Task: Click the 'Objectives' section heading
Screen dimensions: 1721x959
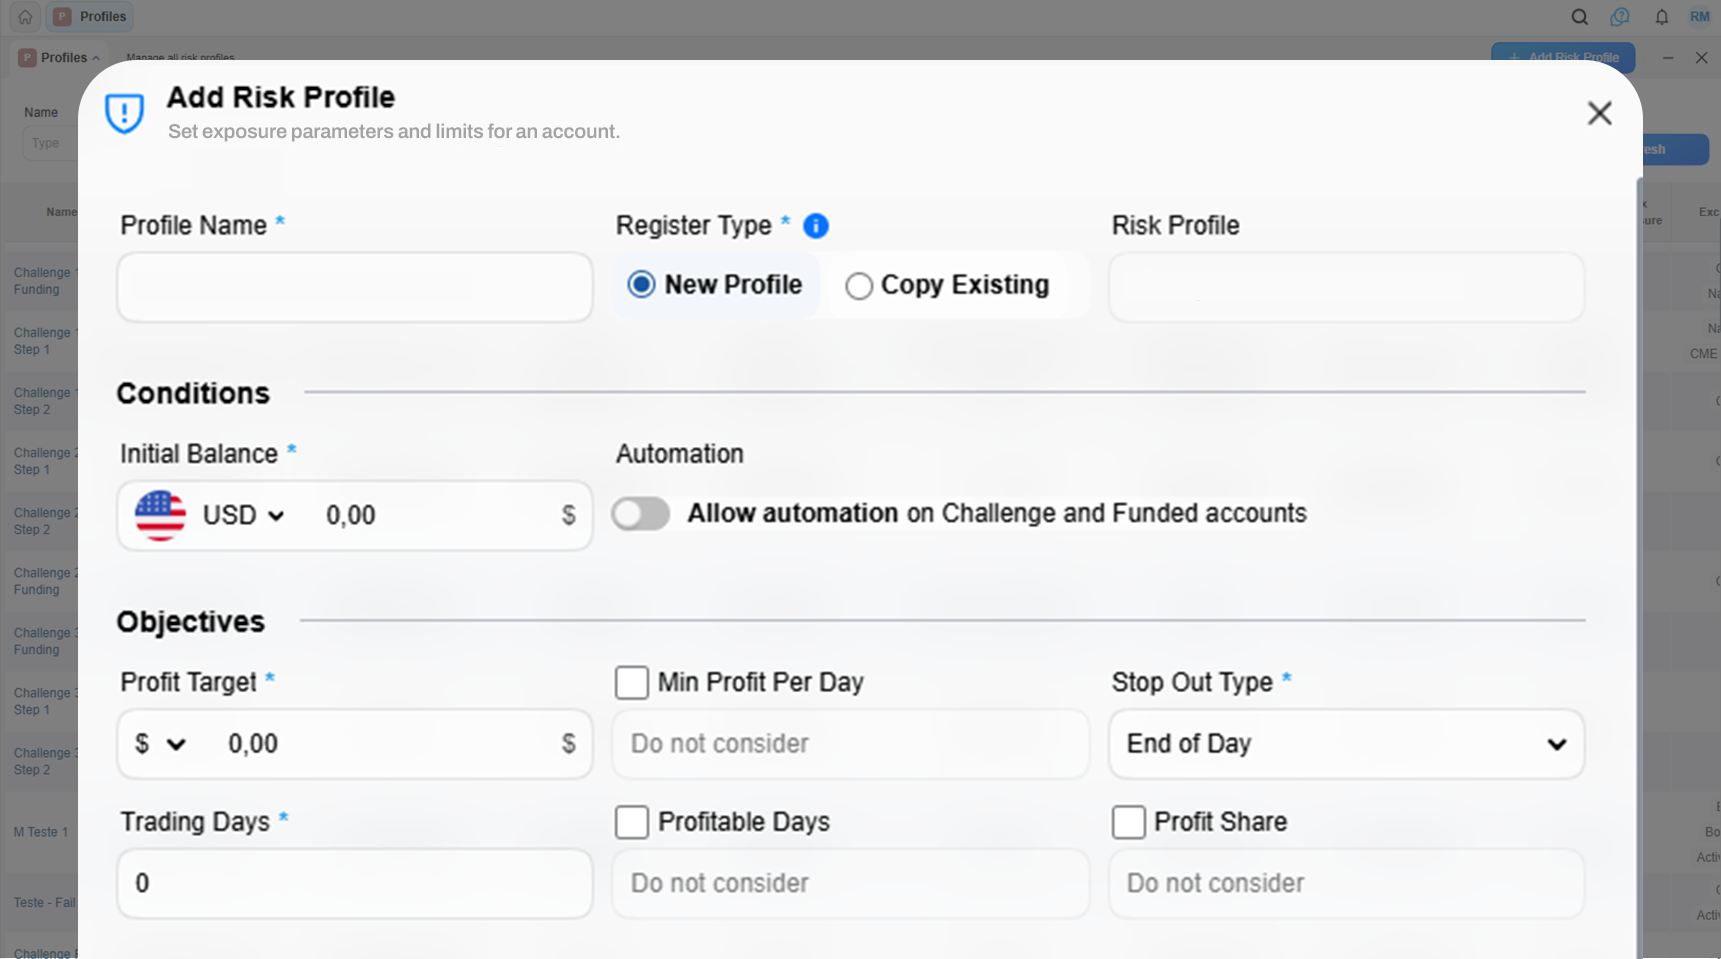Action: tap(191, 622)
